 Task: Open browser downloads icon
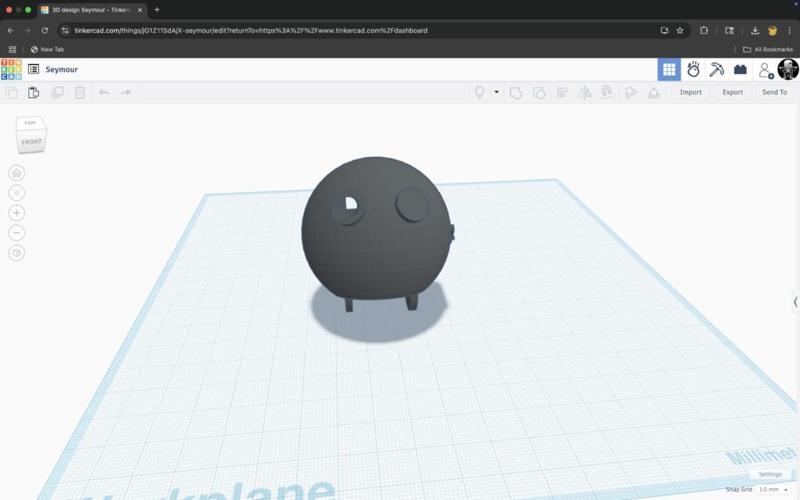[755, 31]
